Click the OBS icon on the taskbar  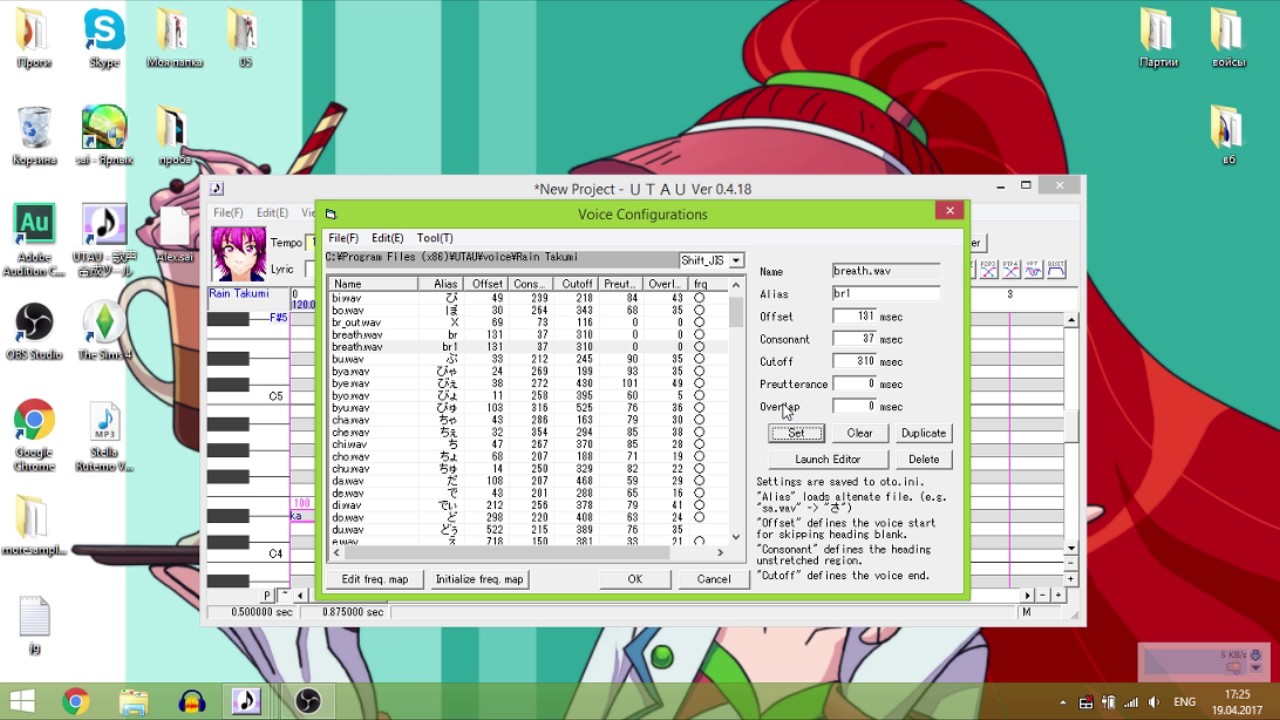click(x=308, y=701)
